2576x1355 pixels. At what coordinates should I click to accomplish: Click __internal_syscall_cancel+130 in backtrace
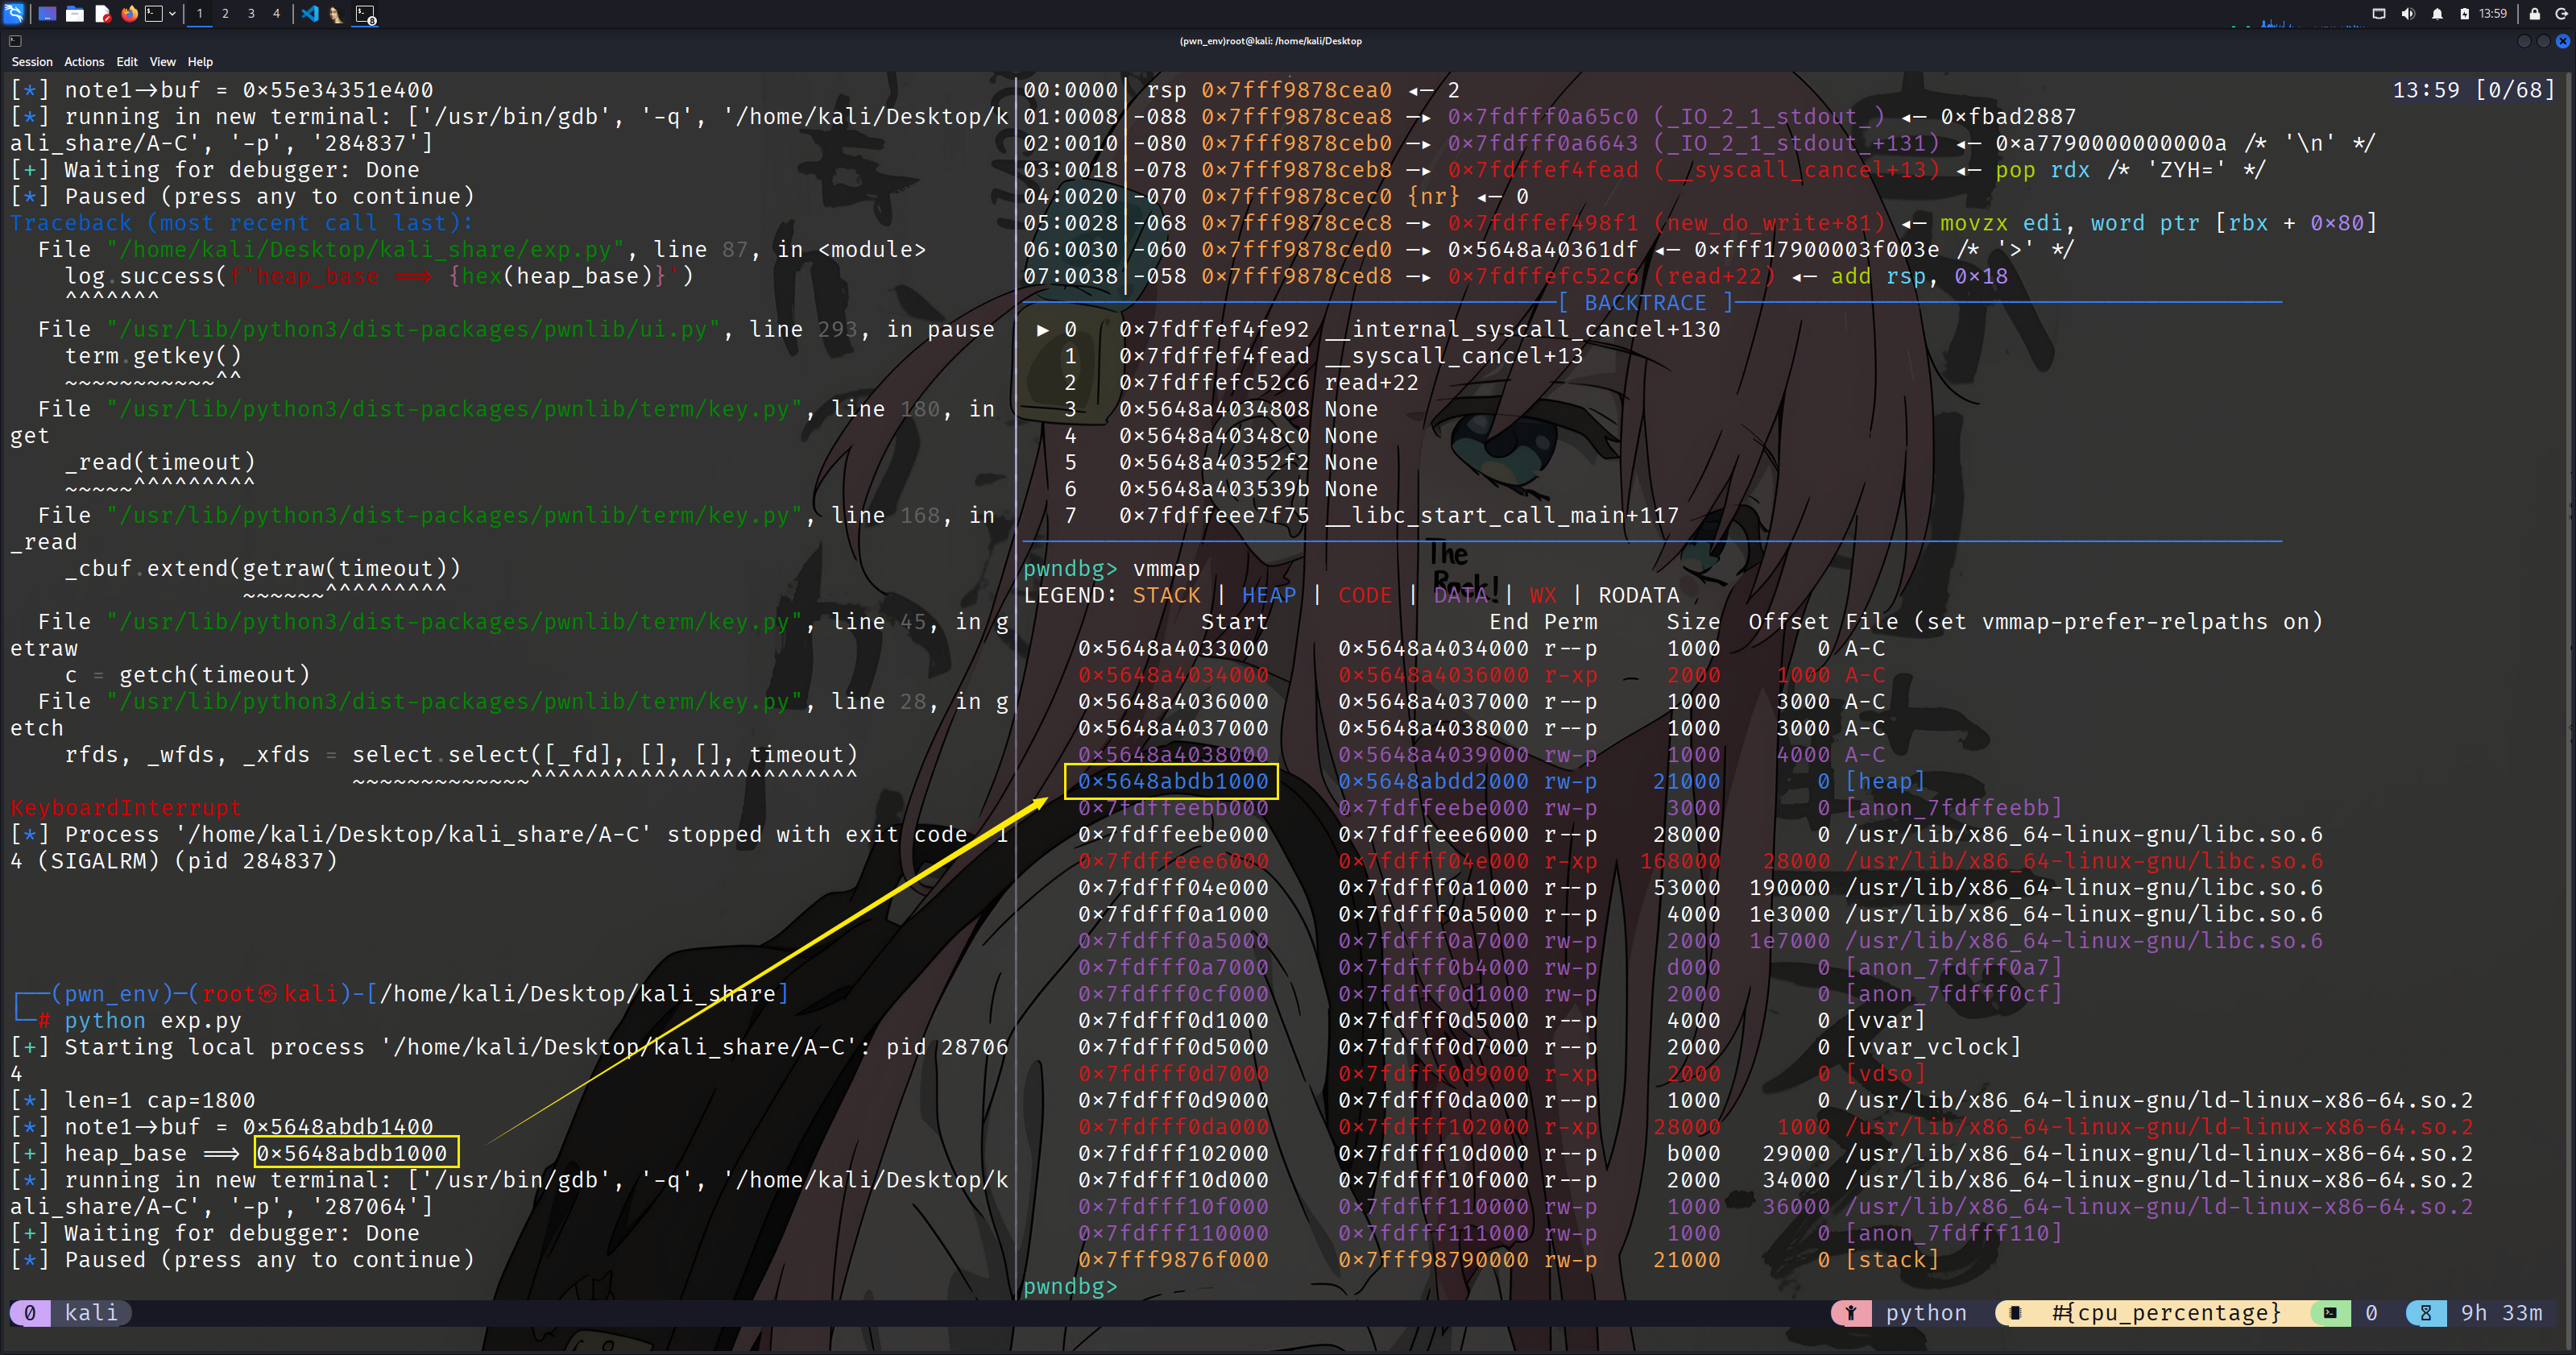tap(1522, 329)
